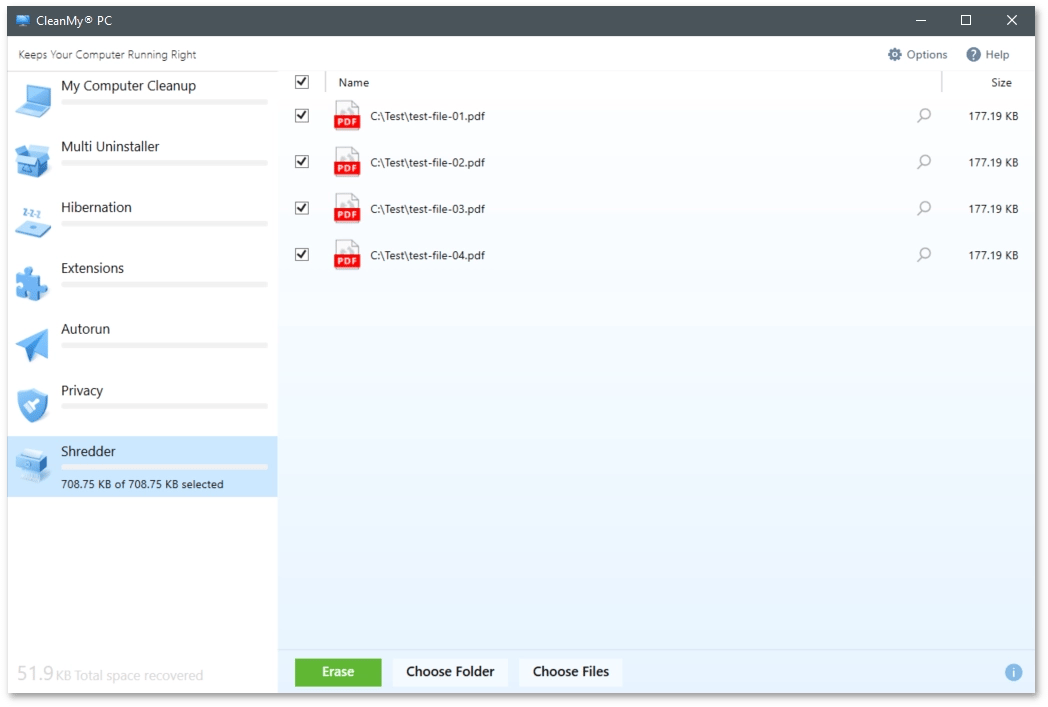This screenshot has height=707, width=1048.
Task: Select the Privacy shield icon
Action: 33,405
